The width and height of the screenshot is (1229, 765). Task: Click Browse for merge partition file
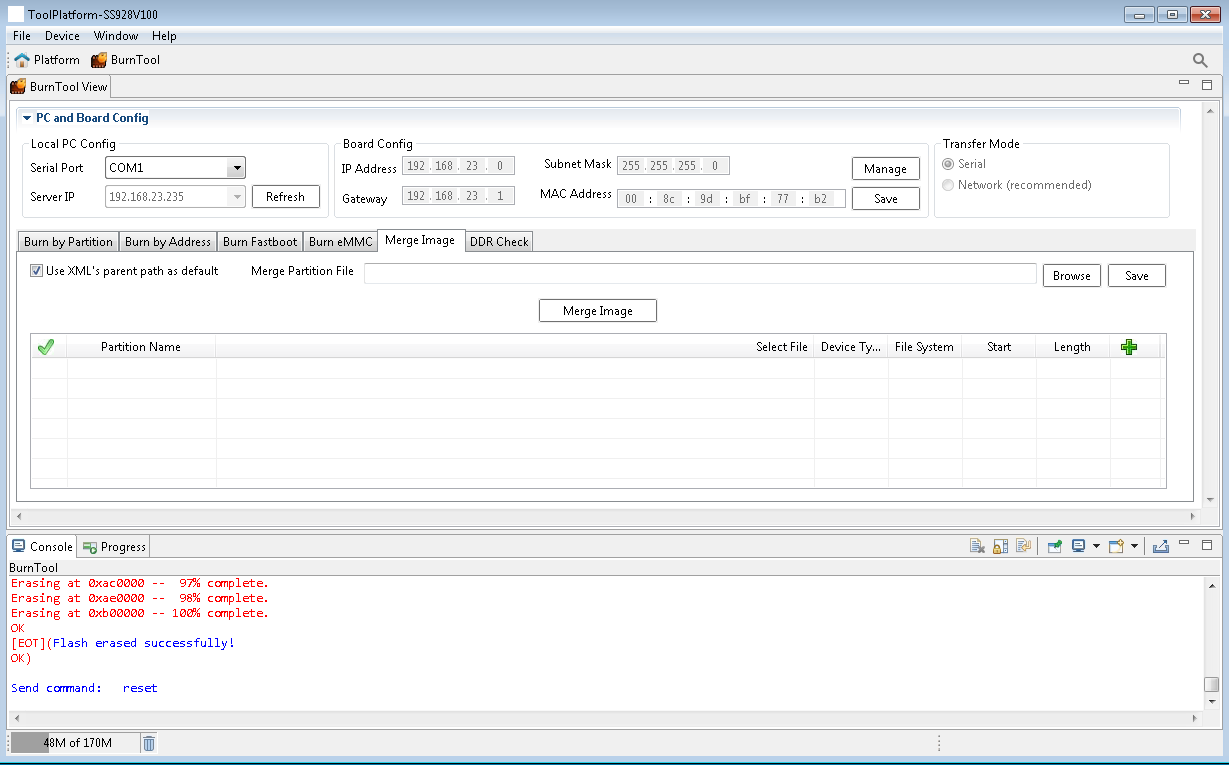[x=1071, y=276]
